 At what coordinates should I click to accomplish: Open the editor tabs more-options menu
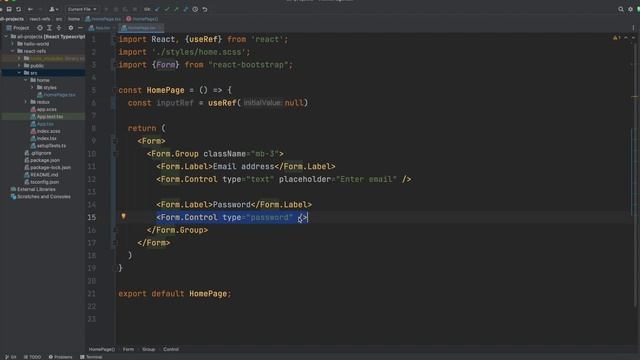633,28
